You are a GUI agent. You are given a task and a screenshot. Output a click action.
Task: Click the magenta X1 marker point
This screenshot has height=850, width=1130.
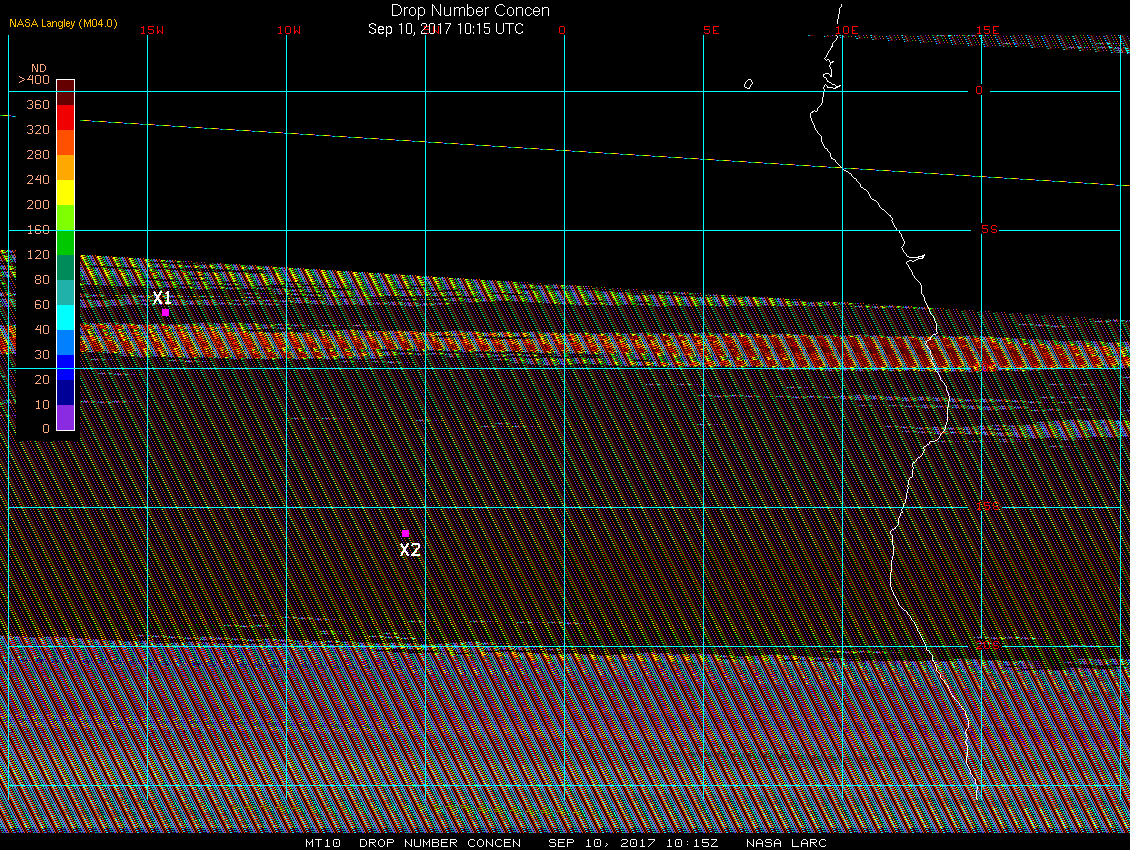(x=166, y=313)
